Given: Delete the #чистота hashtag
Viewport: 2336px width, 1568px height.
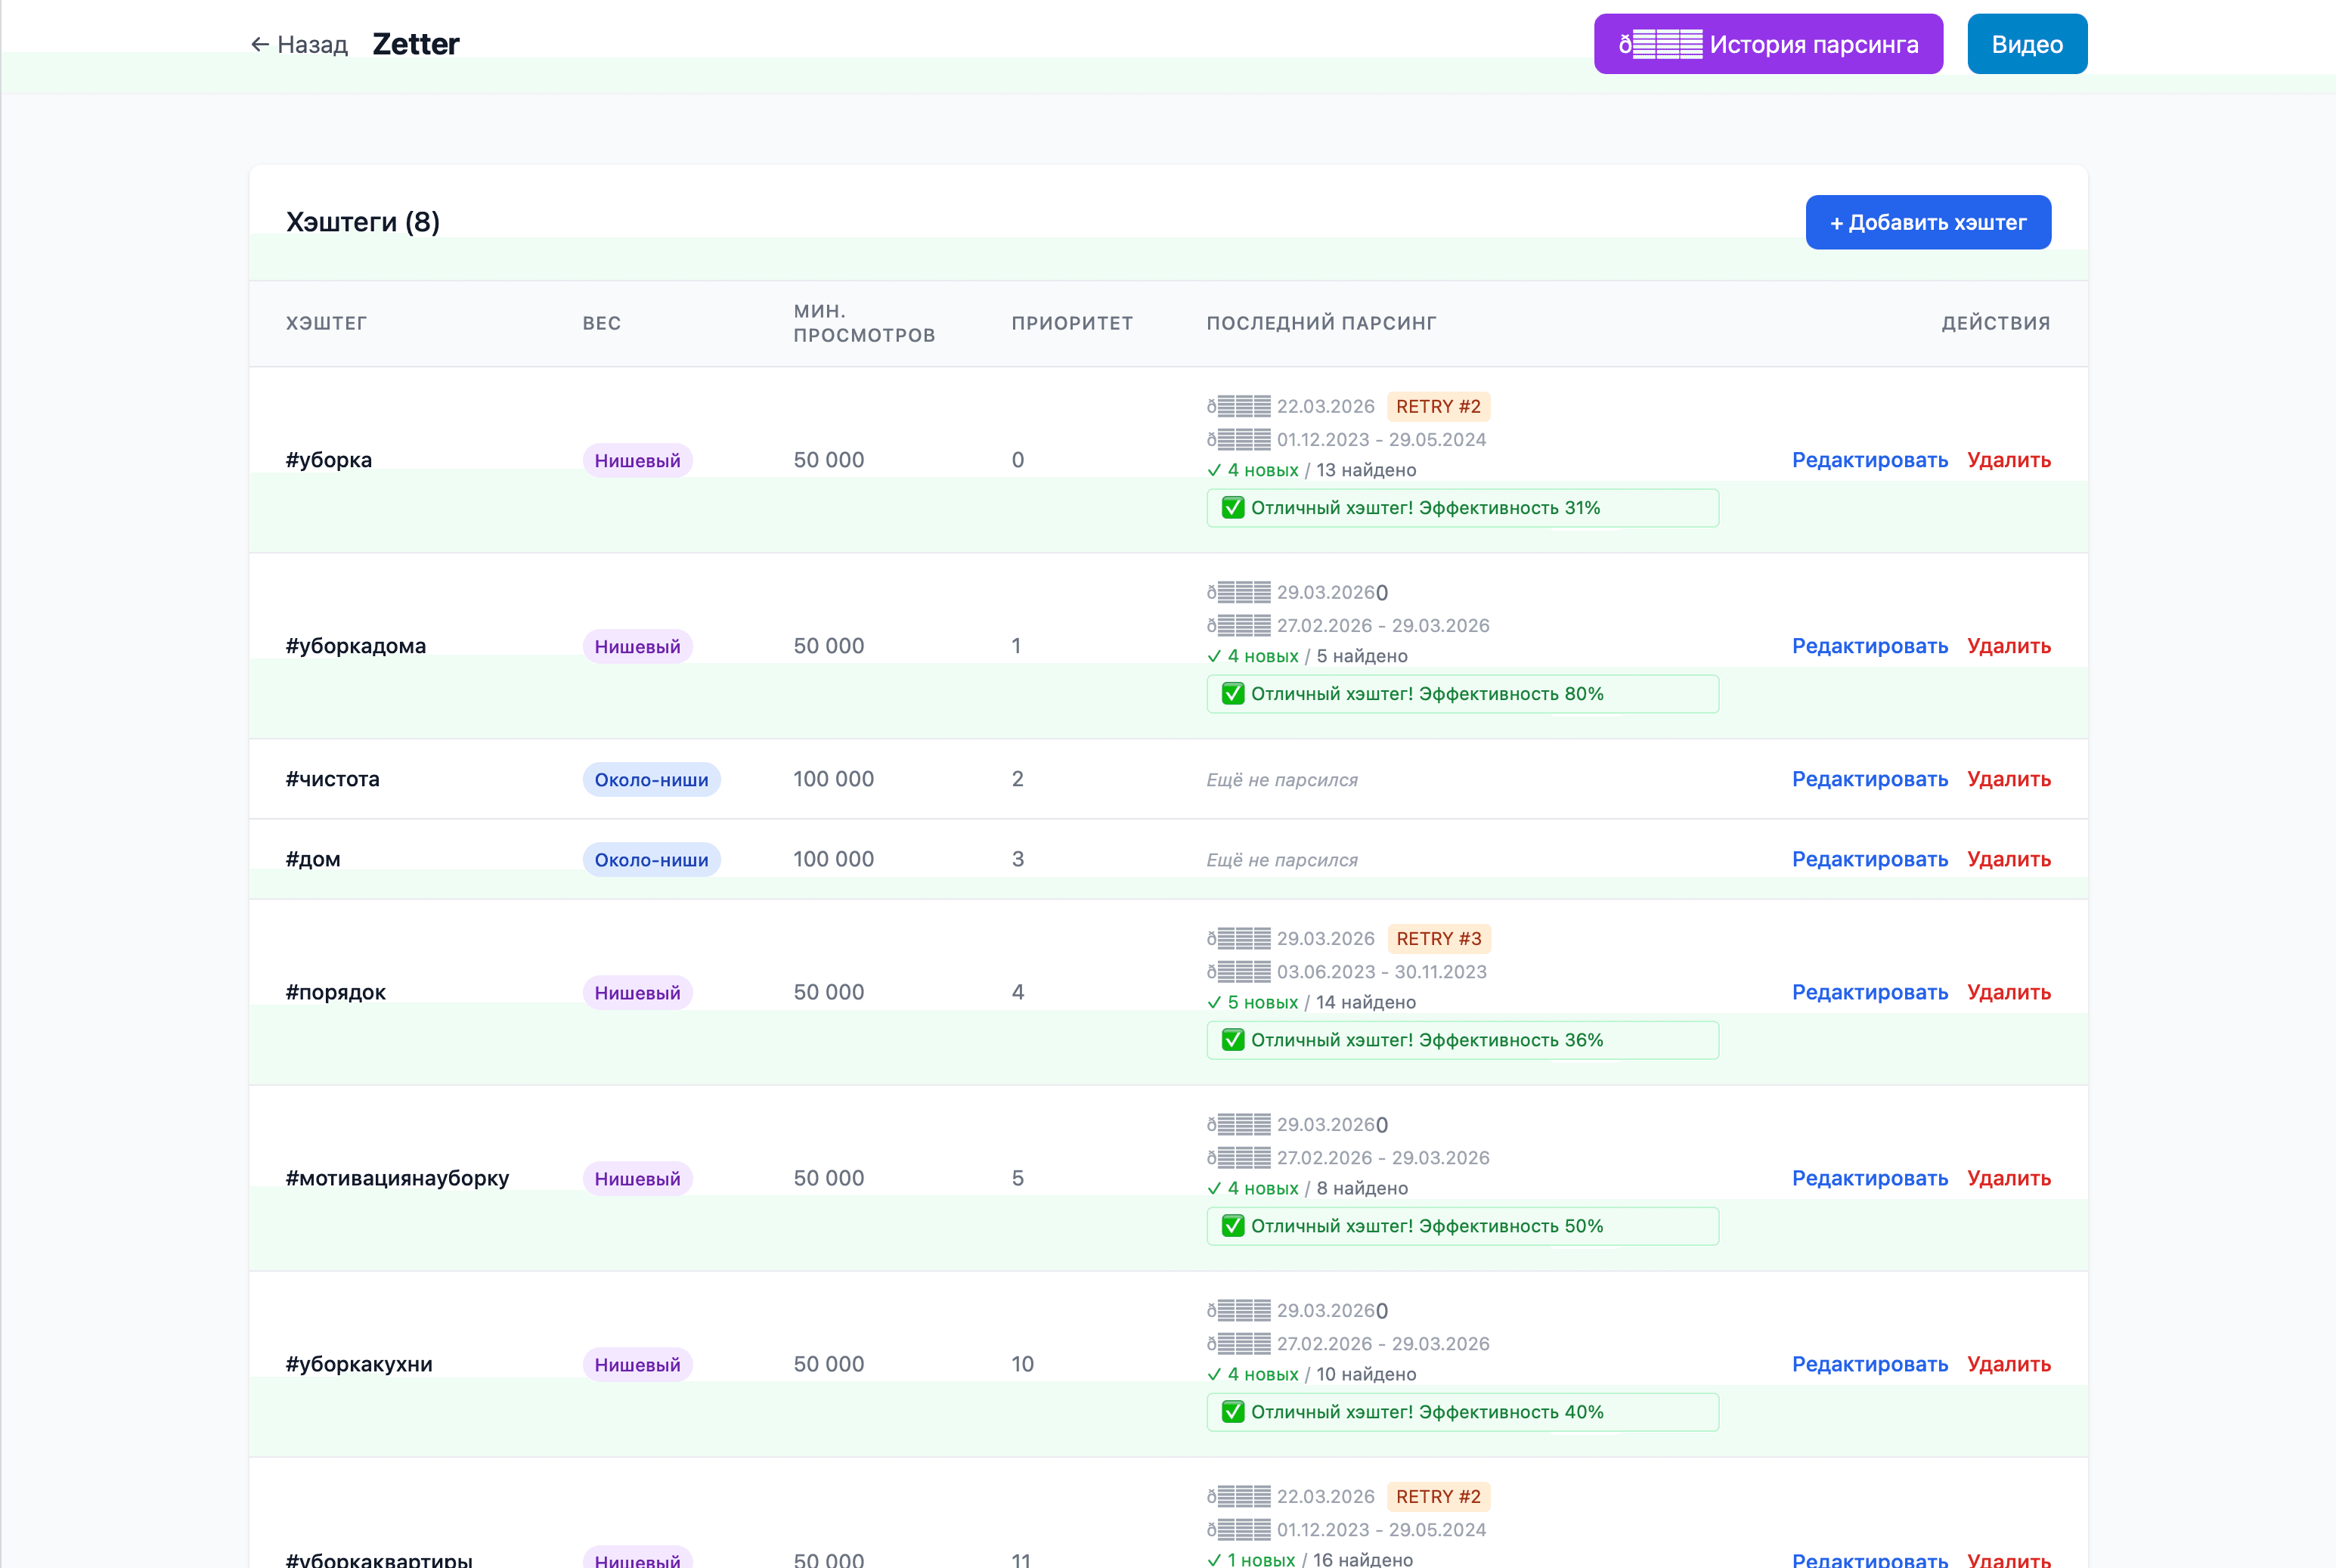Looking at the screenshot, I should click(2008, 779).
